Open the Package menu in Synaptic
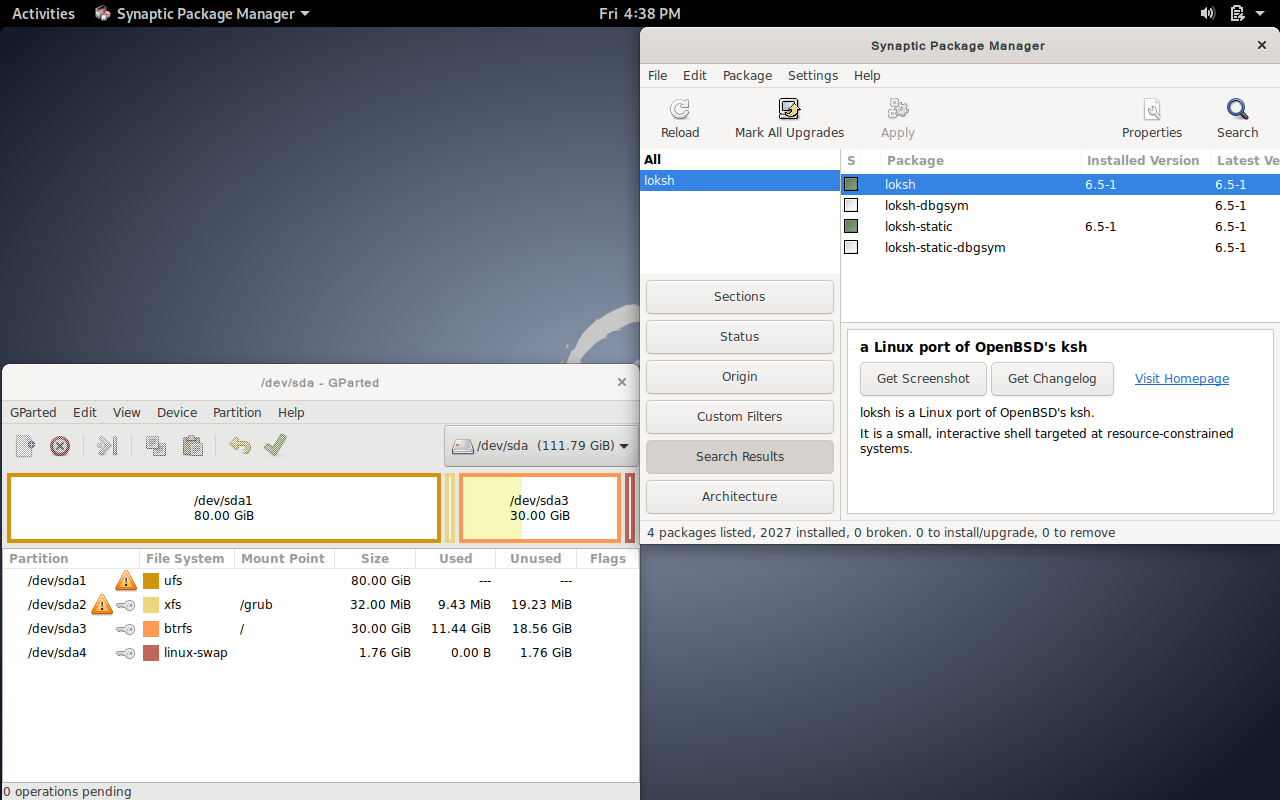Viewport: 1280px width, 800px height. pyautogui.click(x=747, y=75)
